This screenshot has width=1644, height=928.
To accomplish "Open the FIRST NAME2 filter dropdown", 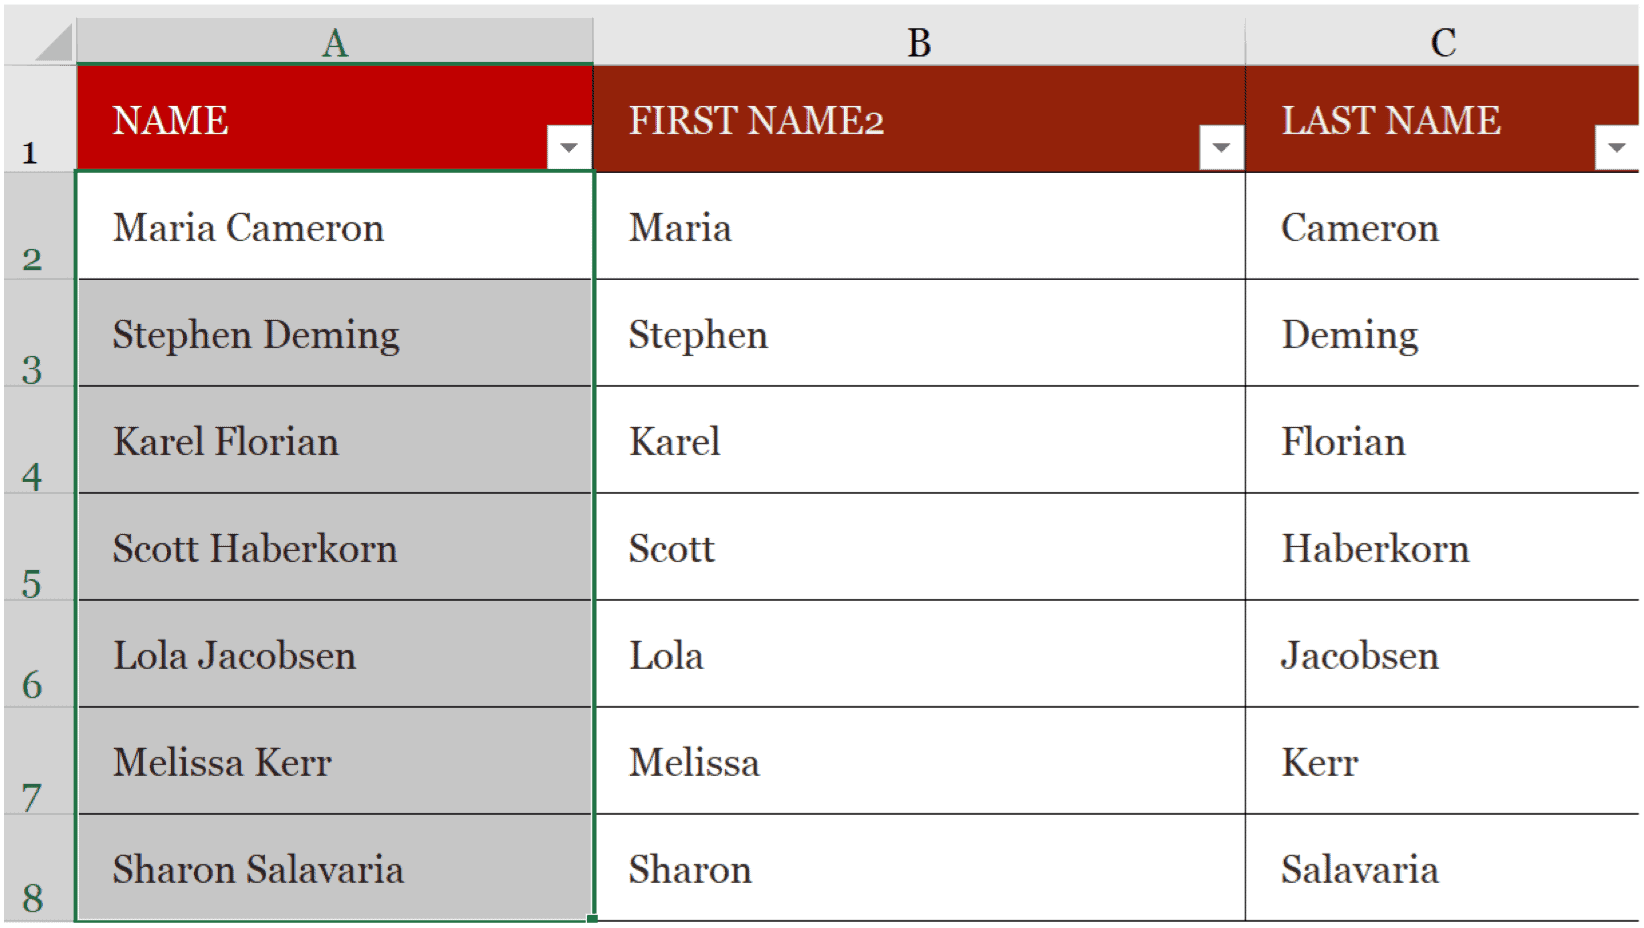I will click(x=1220, y=148).
